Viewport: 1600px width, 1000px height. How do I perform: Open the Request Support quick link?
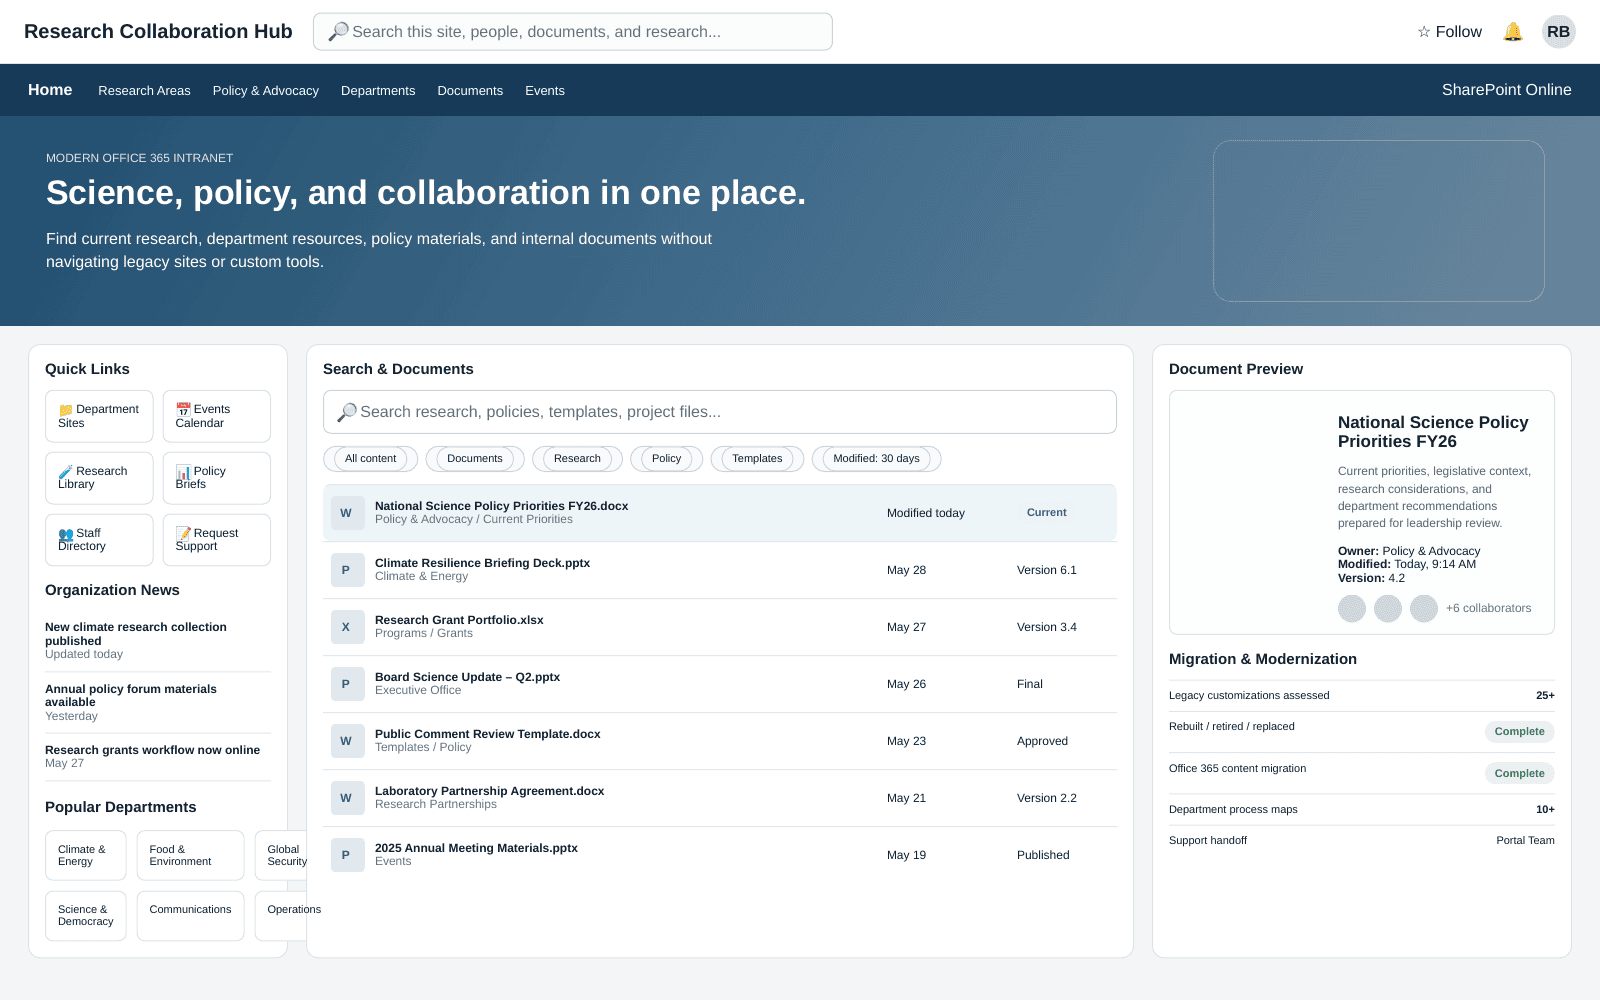click(x=217, y=540)
